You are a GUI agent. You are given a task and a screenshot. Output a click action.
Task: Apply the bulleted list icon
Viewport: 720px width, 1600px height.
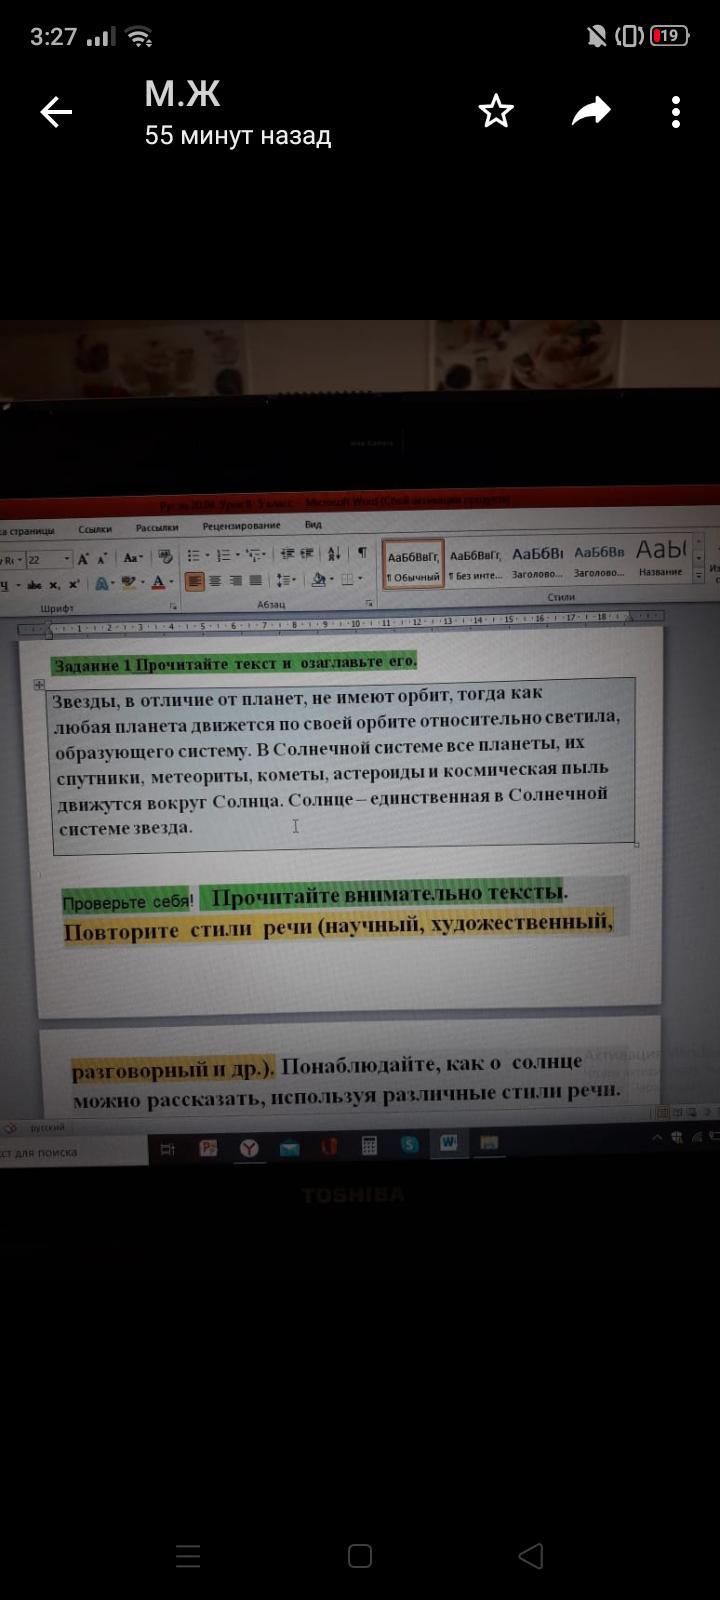(x=194, y=555)
